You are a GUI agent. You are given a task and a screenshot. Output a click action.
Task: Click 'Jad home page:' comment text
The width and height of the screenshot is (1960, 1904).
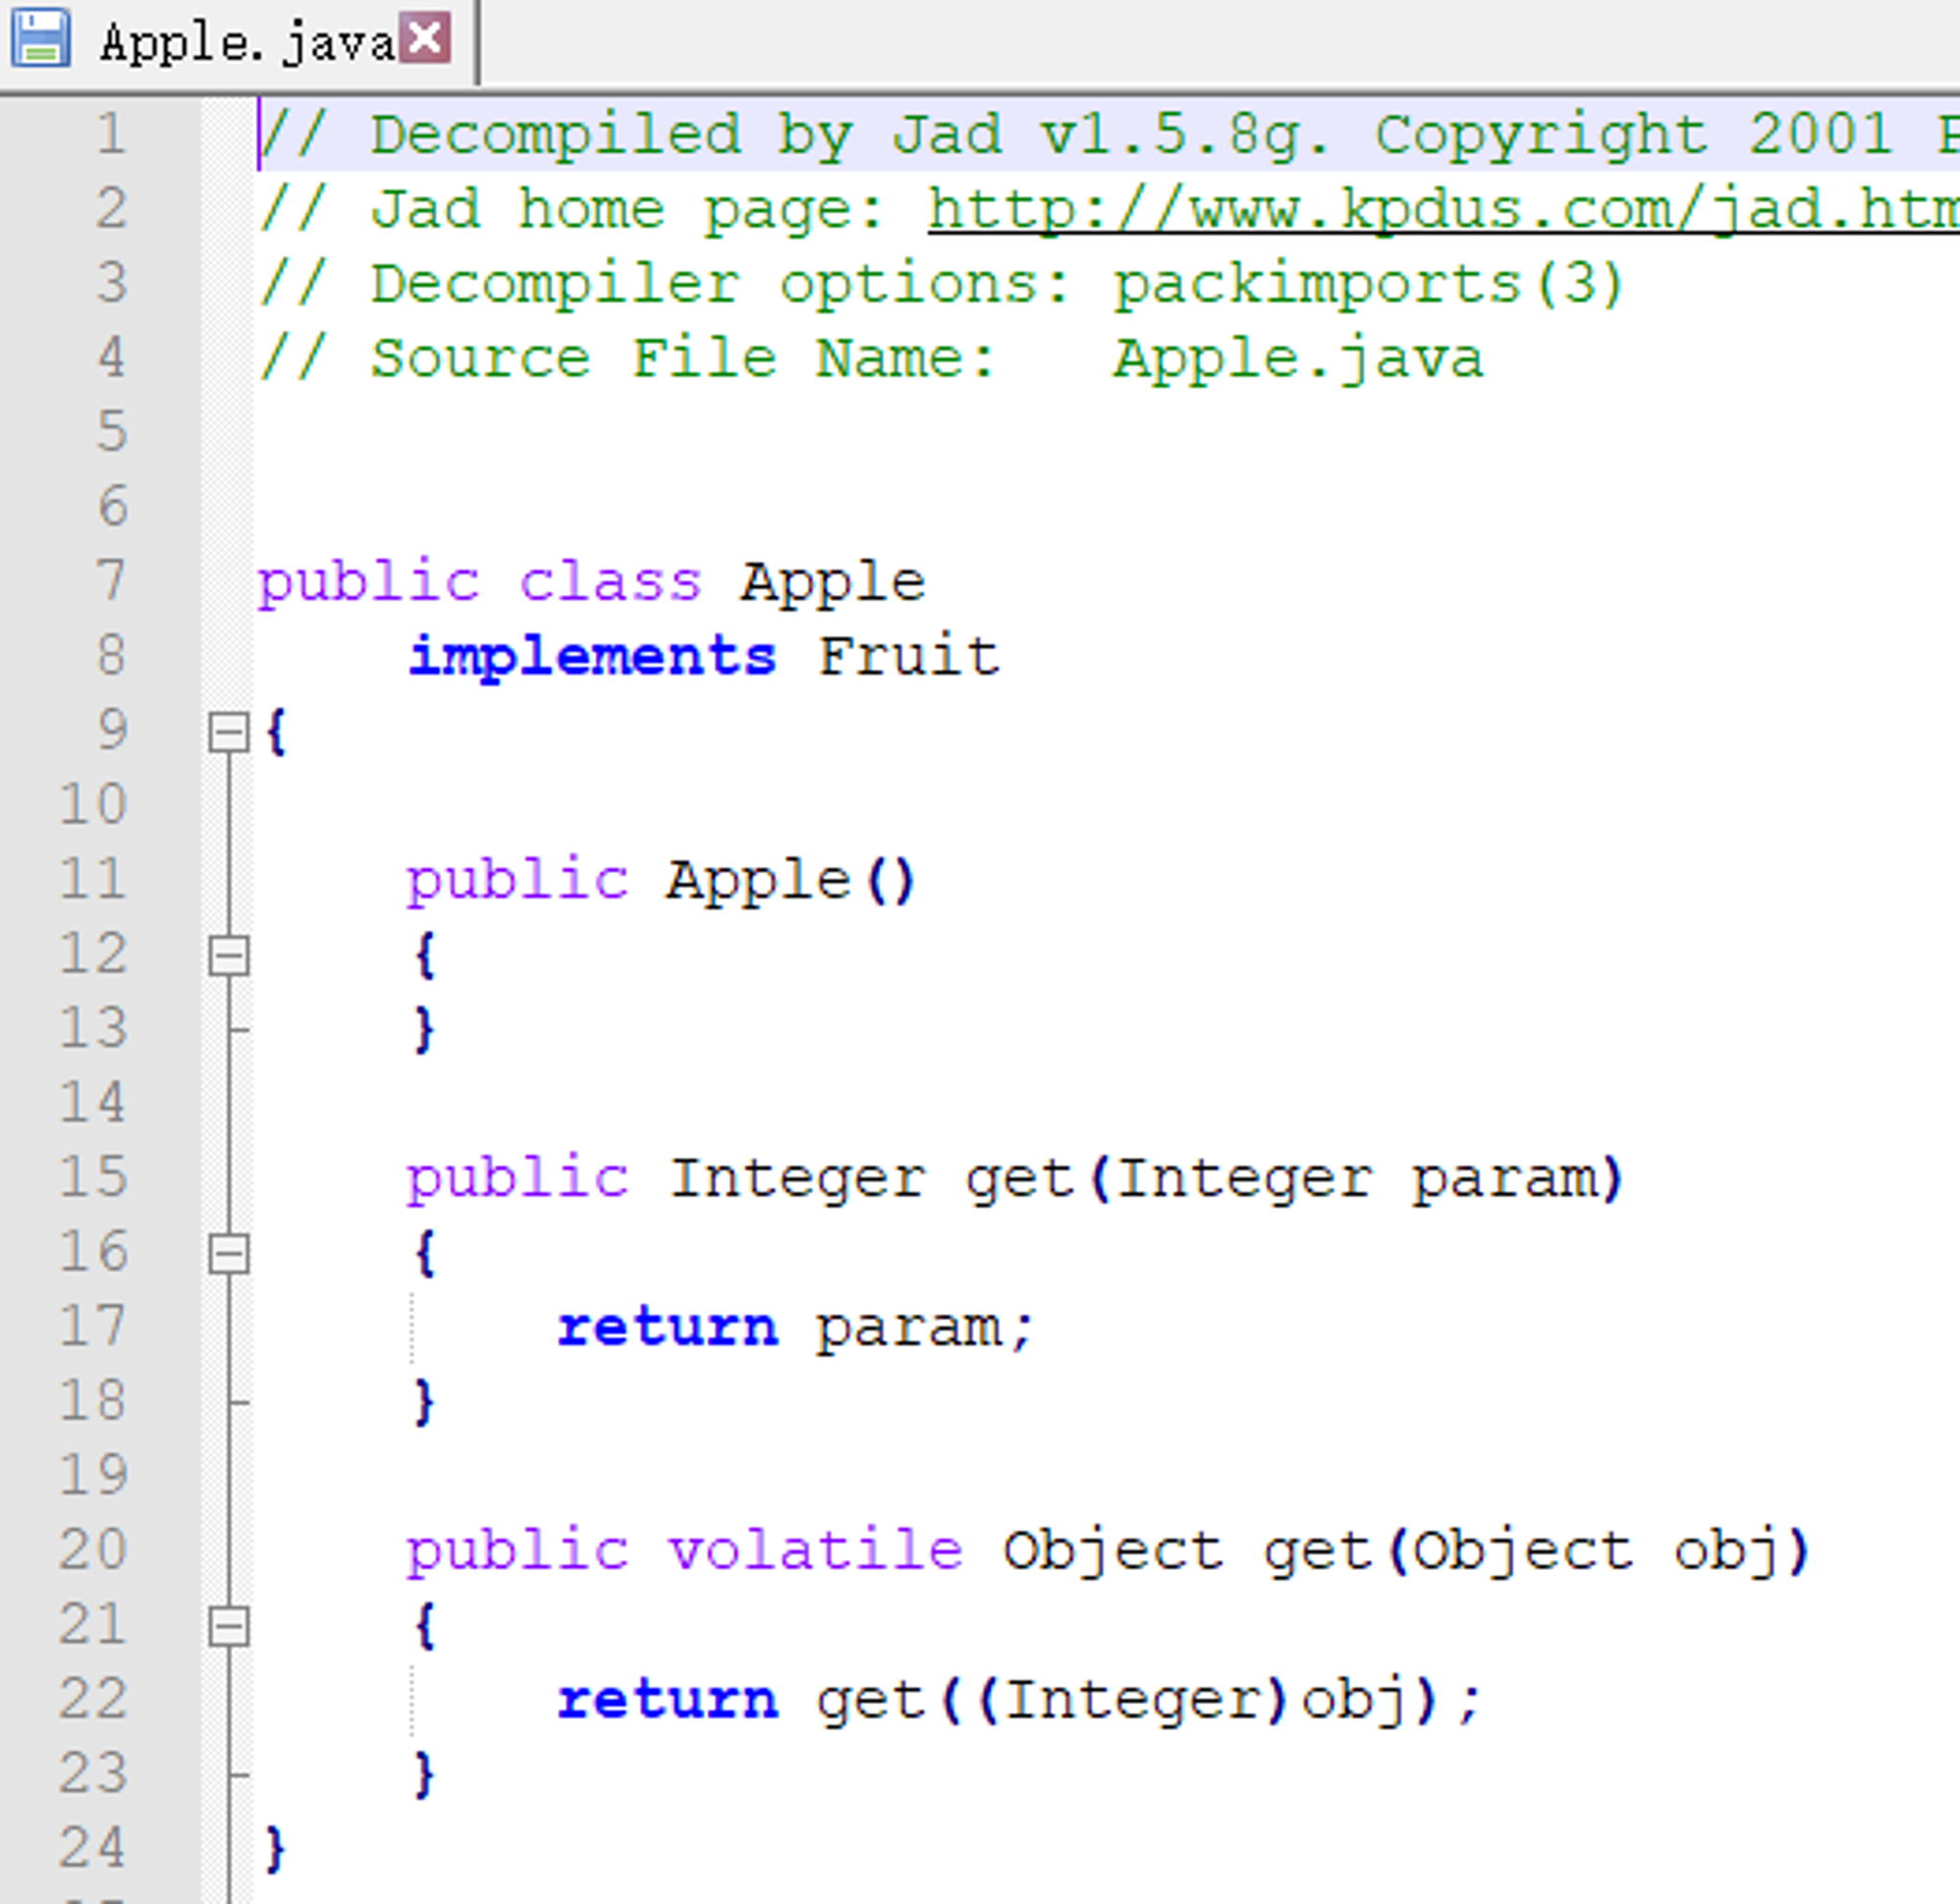point(627,211)
